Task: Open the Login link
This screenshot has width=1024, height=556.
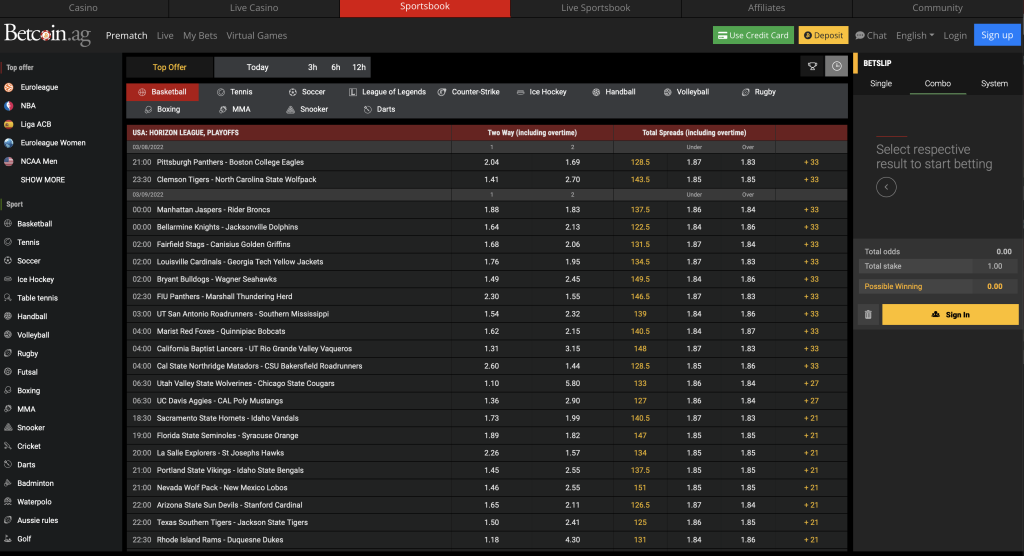Action: click(955, 35)
